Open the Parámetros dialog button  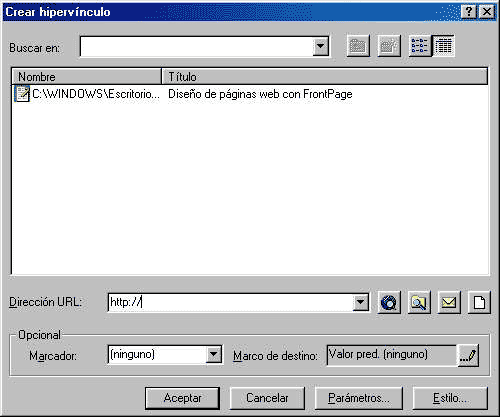[359, 398]
